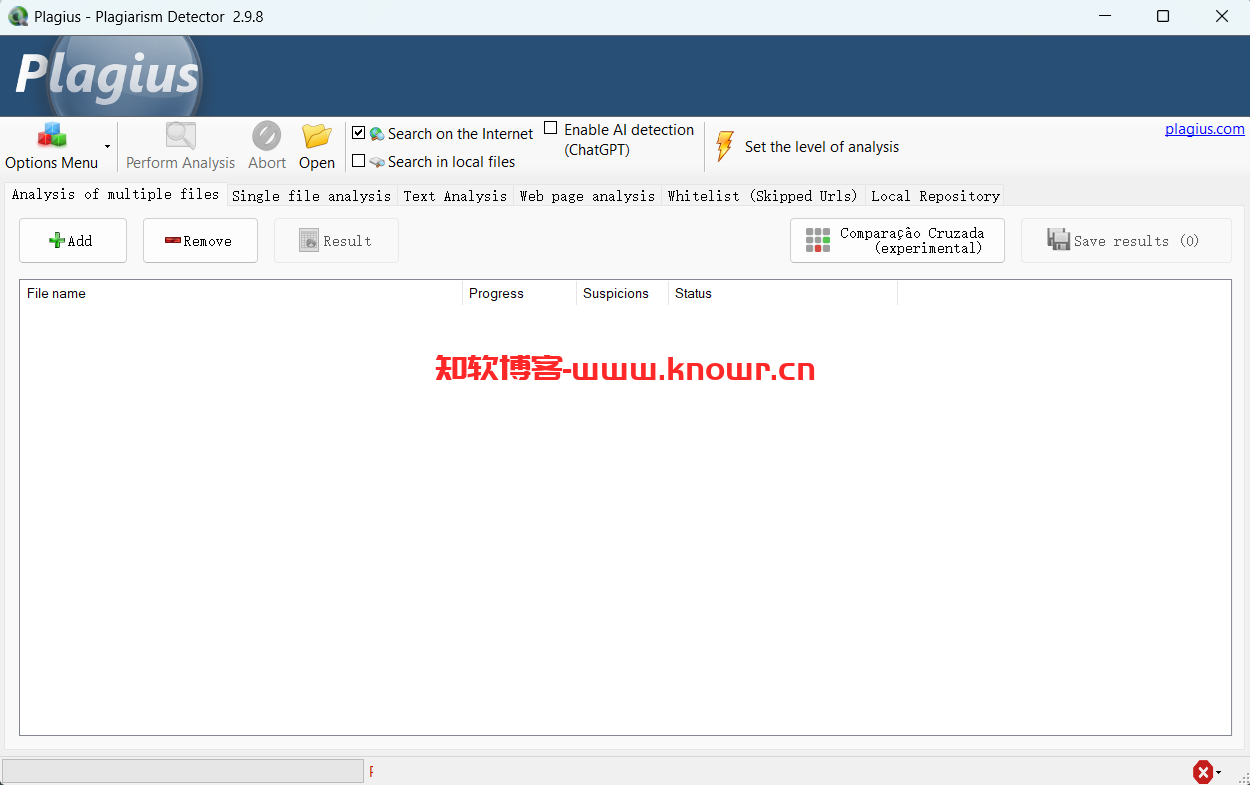Open a file with the folder icon
Viewport: 1250px width, 785px height.
pyautogui.click(x=317, y=147)
